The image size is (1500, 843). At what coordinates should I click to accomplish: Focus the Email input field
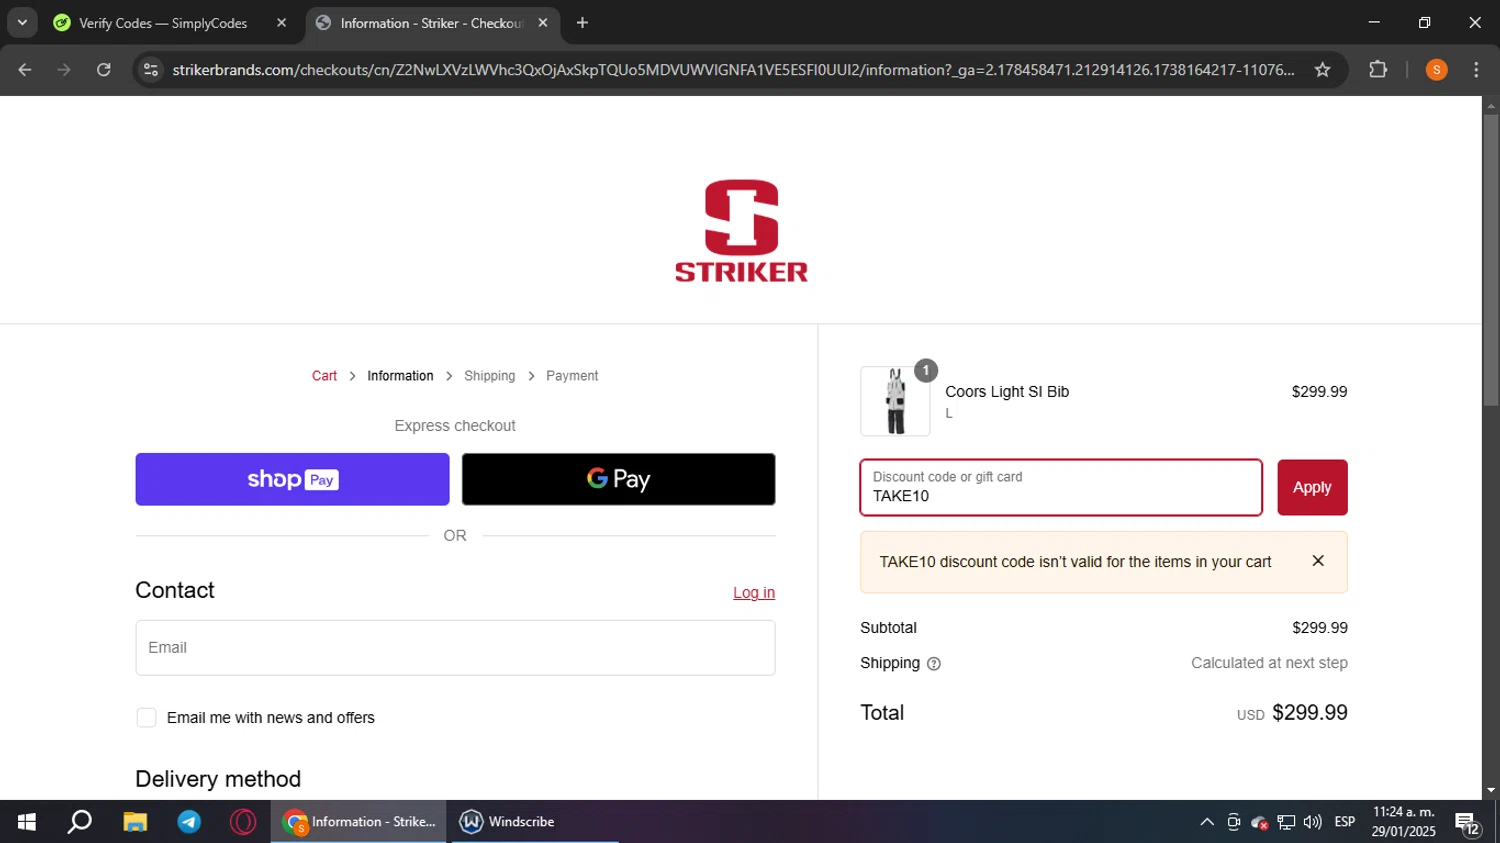tap(455, 648)
